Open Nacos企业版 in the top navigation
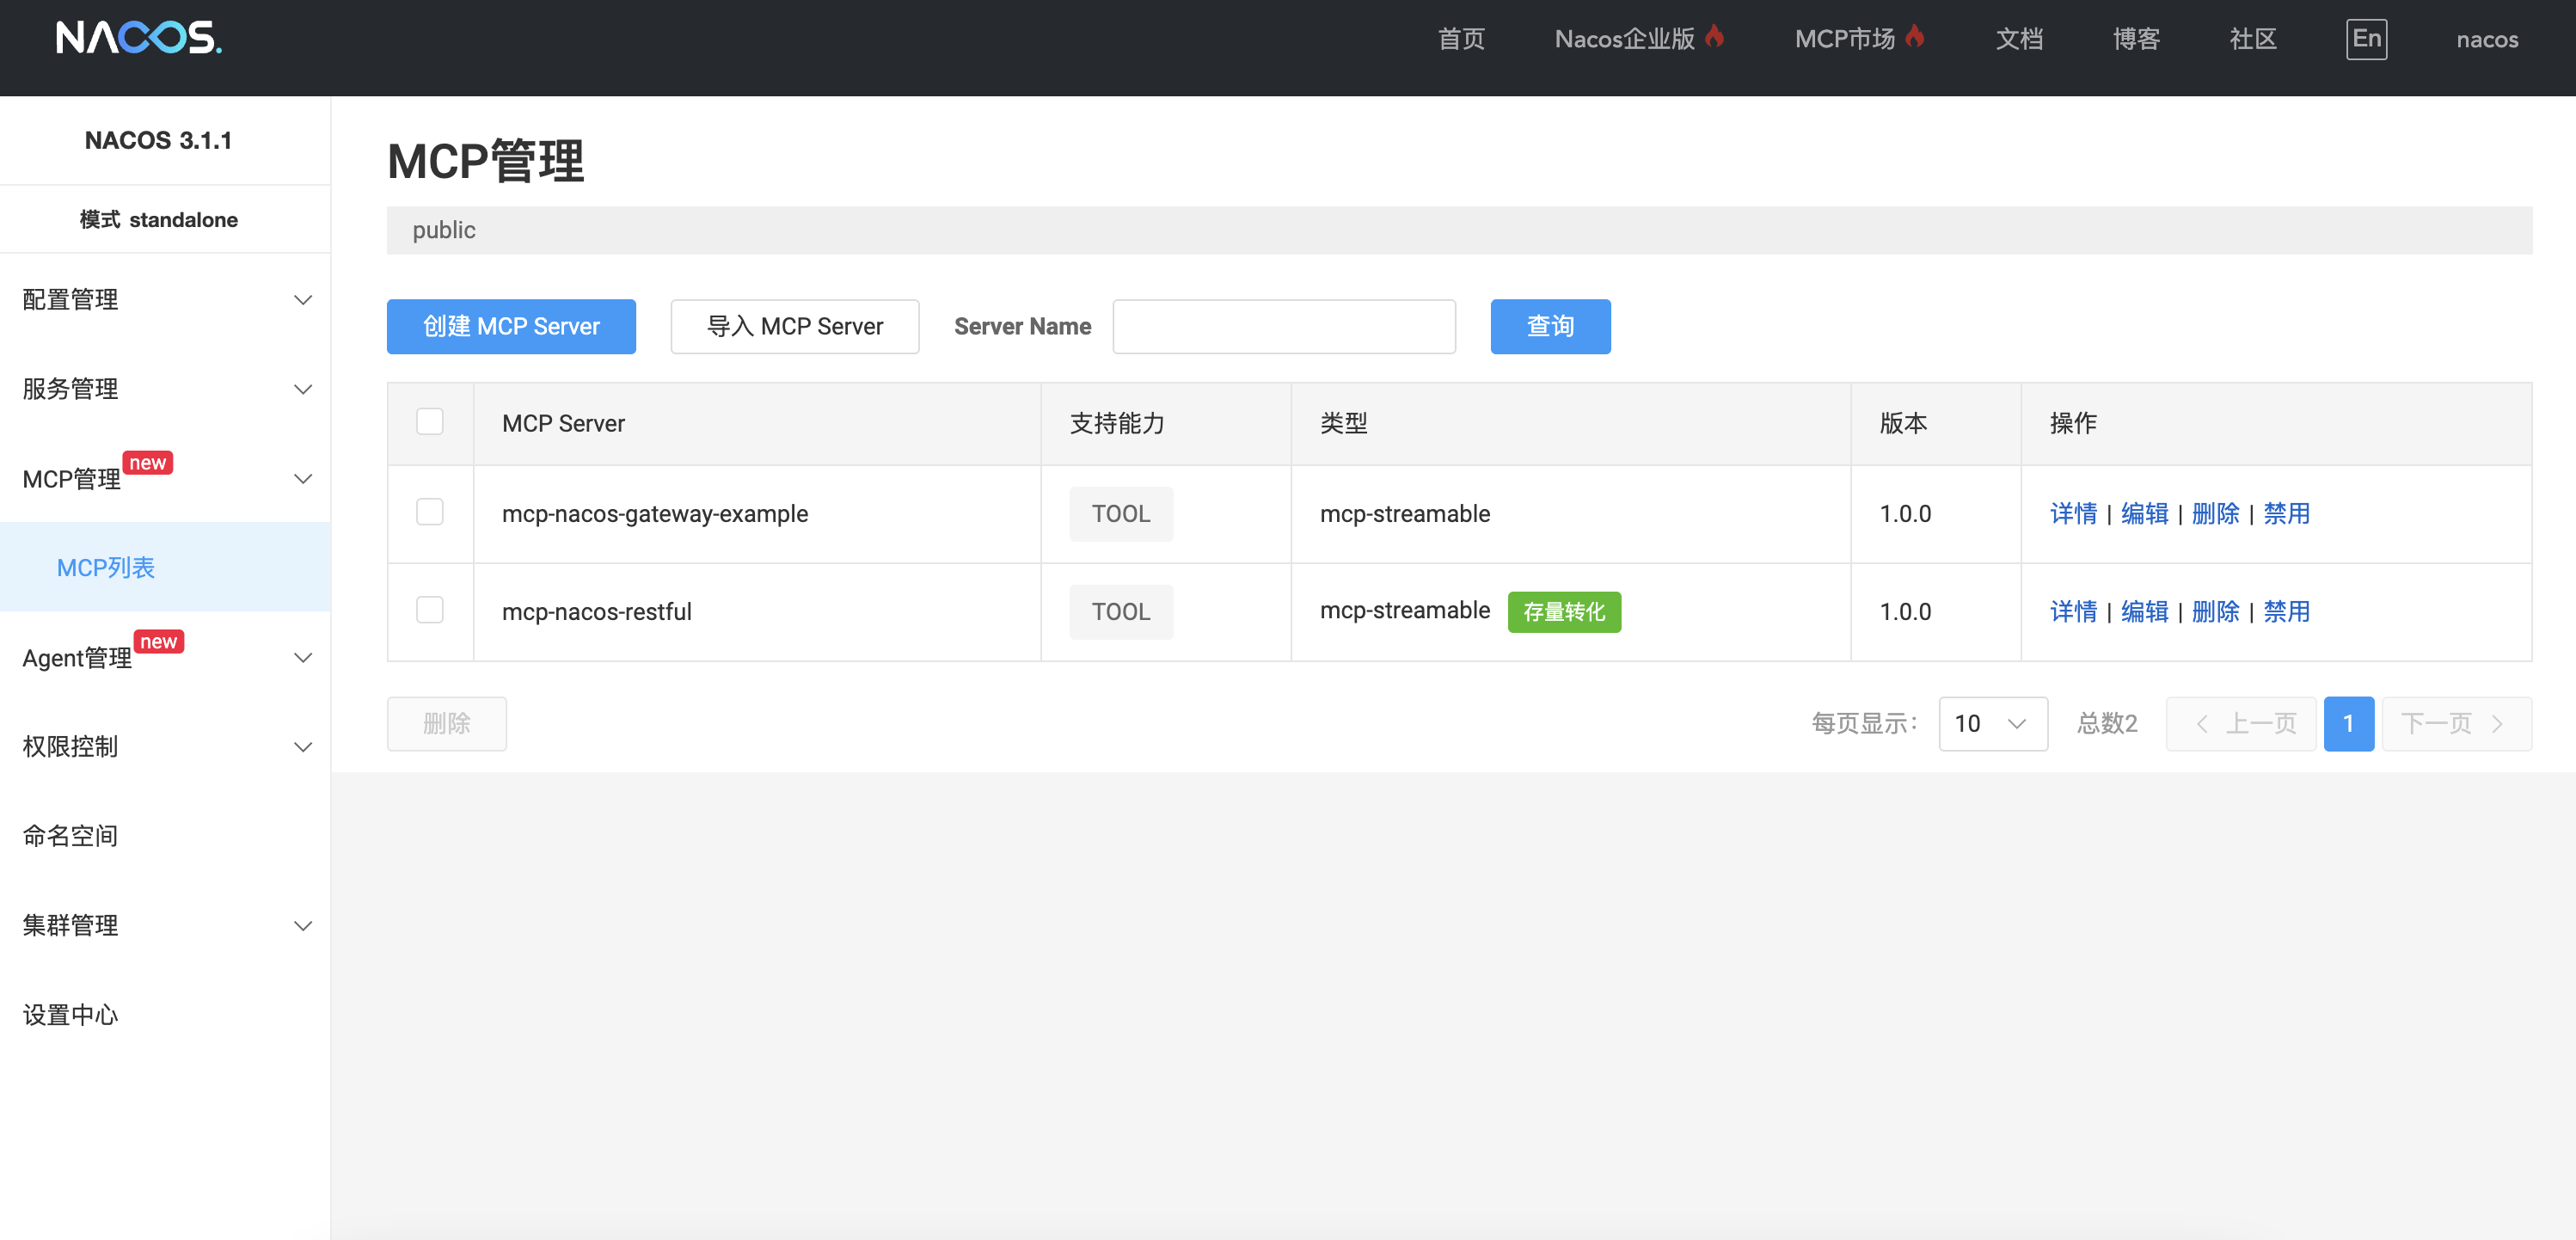Screen dimensions: 2576x1240 tap(1625, 39)
